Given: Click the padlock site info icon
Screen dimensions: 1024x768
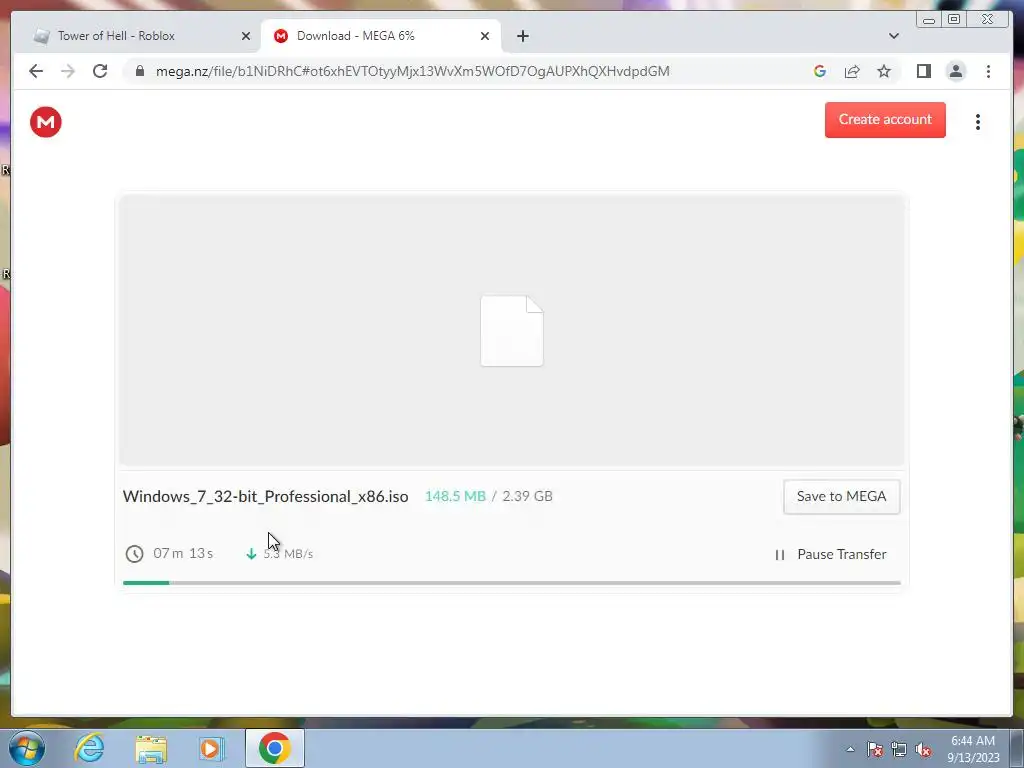Looking at the screenshot, I should (x=140, y=71).
